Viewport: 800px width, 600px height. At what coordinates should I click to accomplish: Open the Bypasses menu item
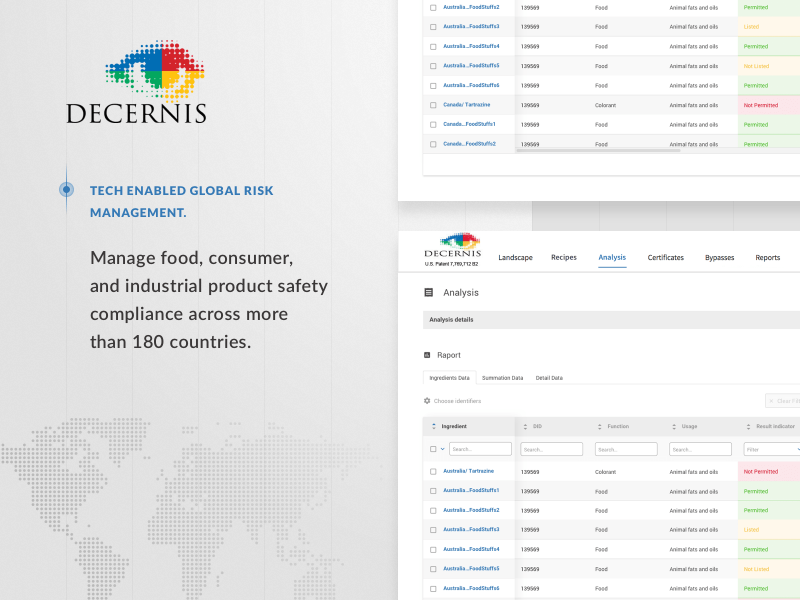click(x=719, y=258)
